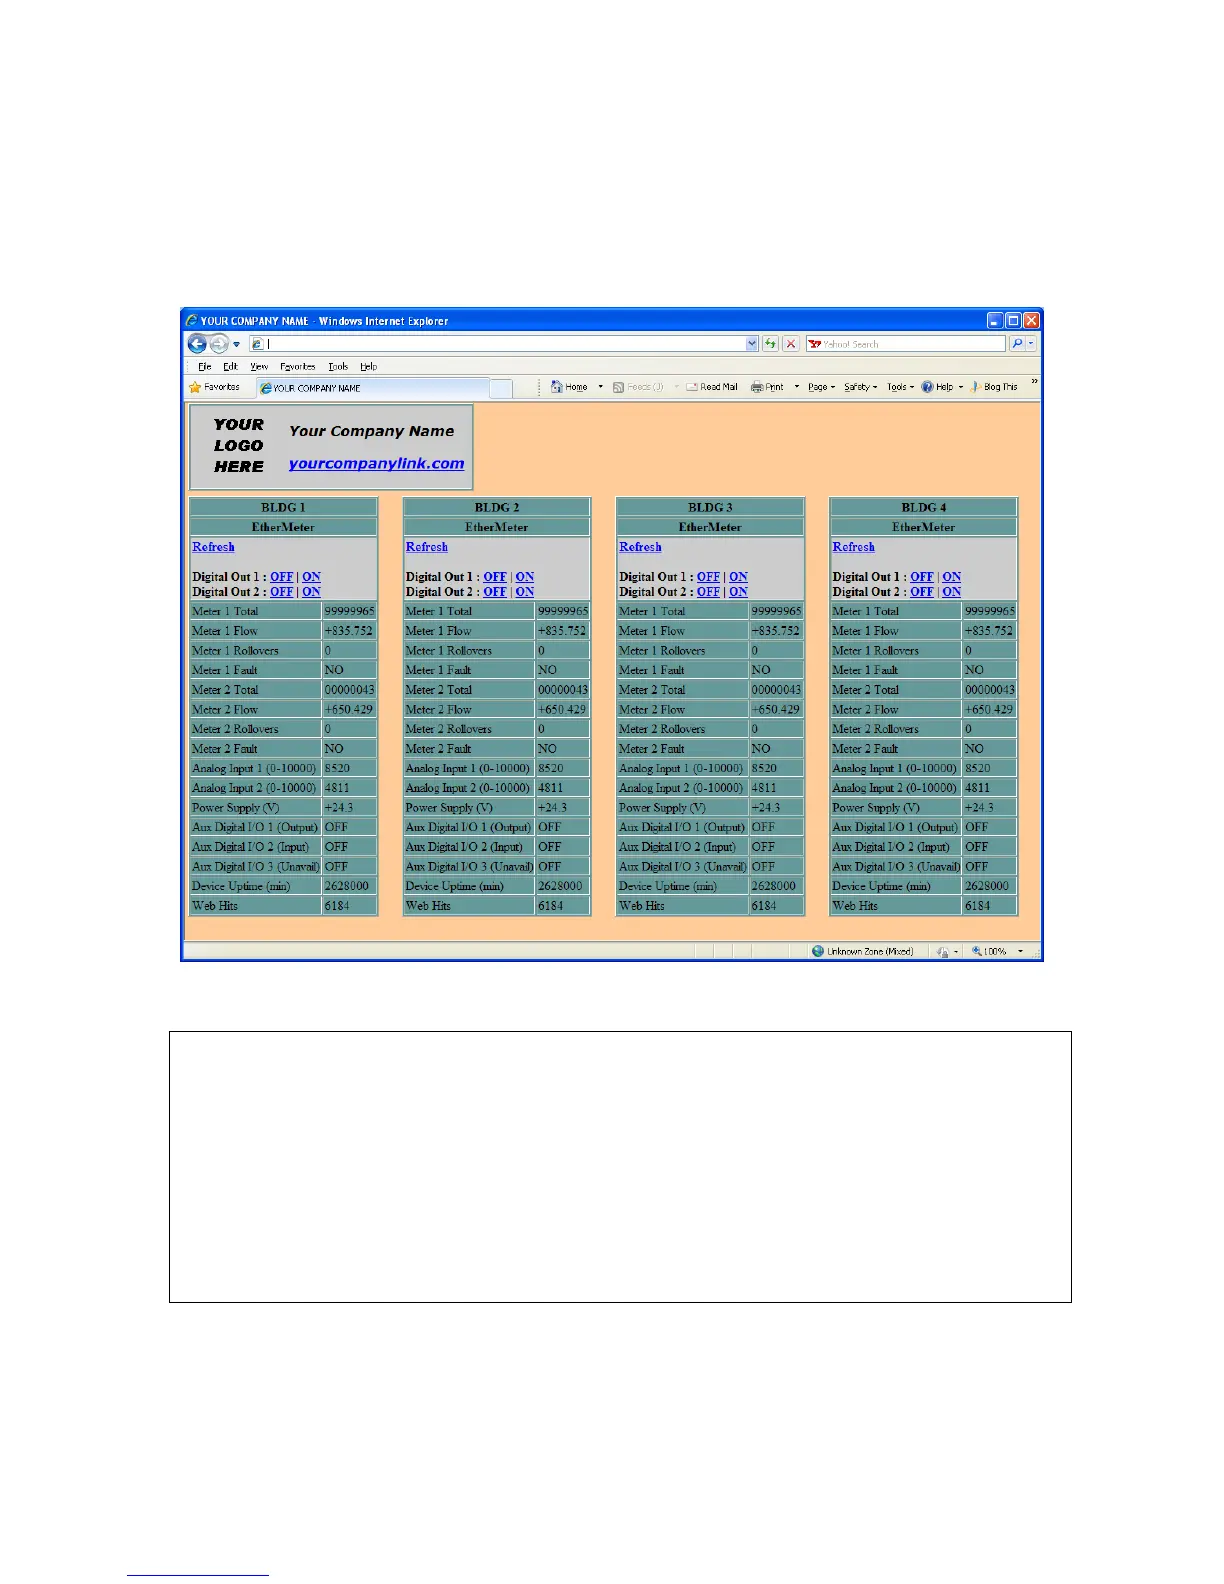Click BLDG 2 Analog Input 1 value 8520
Viewport: 1224px width, 1584px height.
pyautogui.click(x=562, y=768)
